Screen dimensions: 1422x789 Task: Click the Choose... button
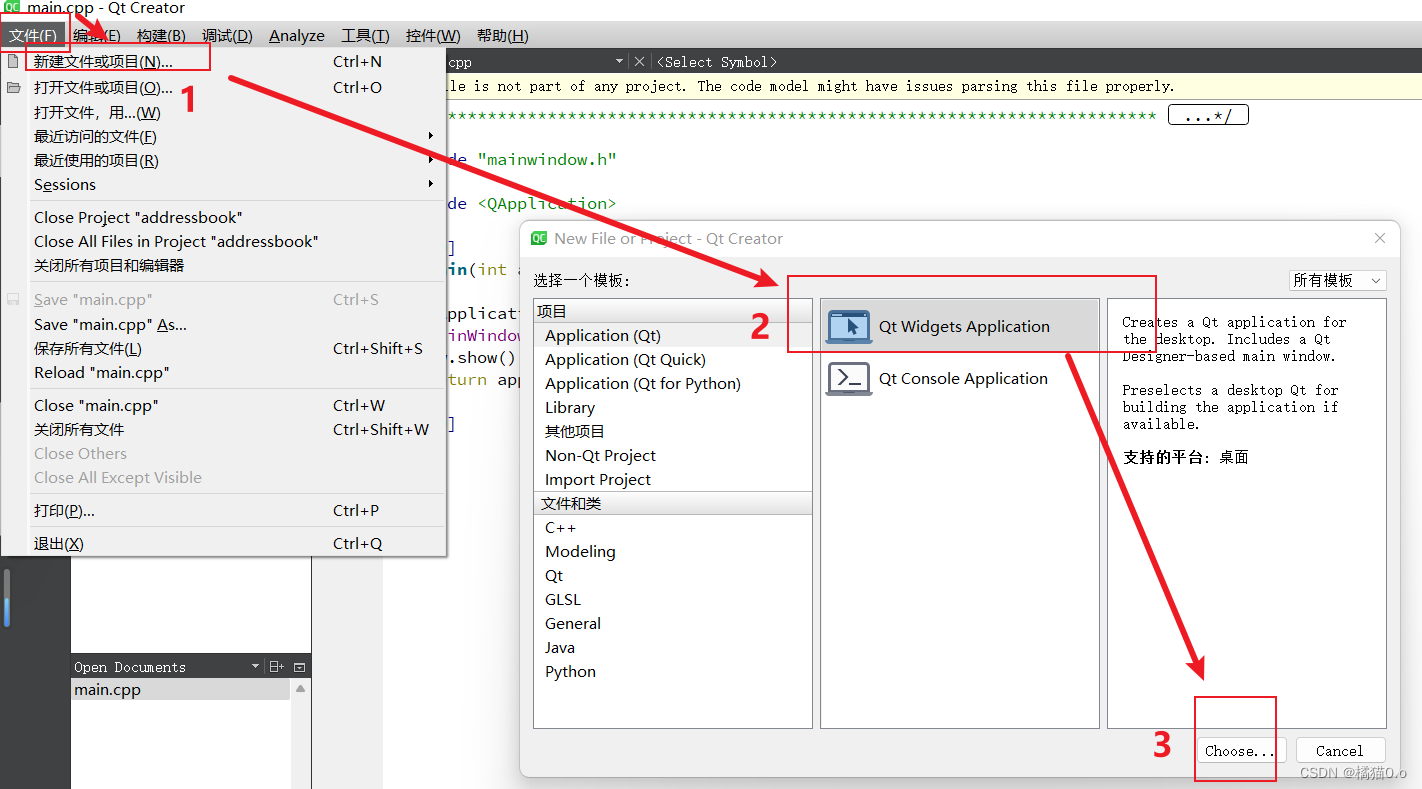[1240, 751]
